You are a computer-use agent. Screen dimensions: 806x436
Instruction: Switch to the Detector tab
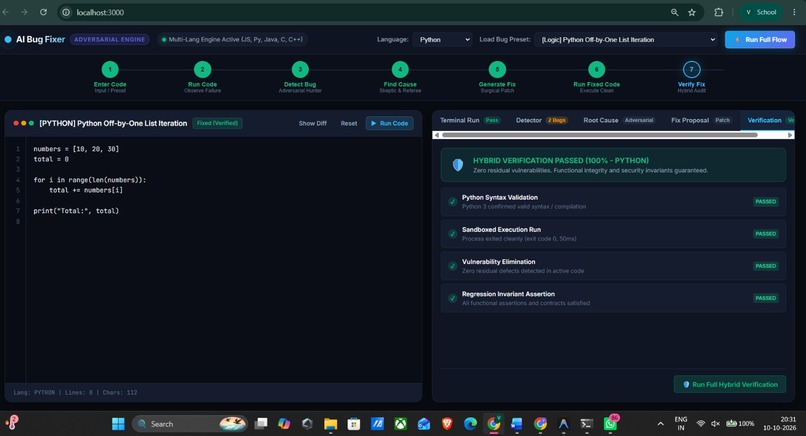coord(541,120)
